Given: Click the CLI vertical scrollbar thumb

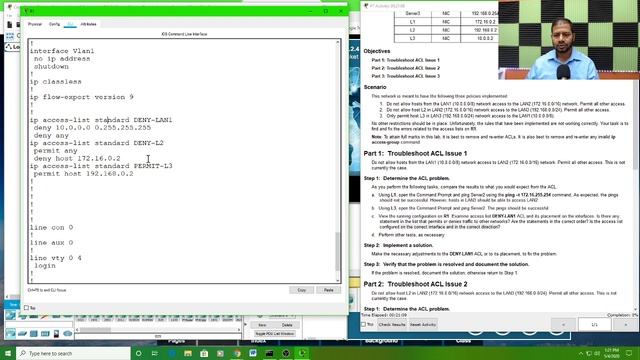Looking at the screenshot, I should click(338, 251).
